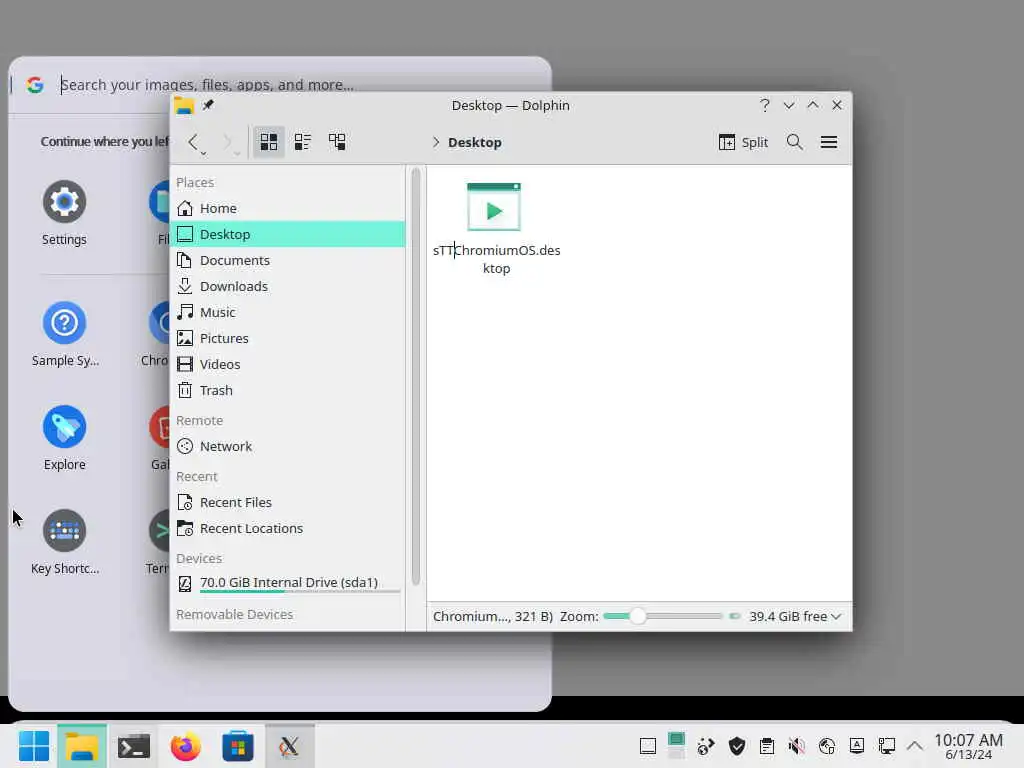Click the Google search box in launcher
1024x768 pixels.
click(208, 85)
